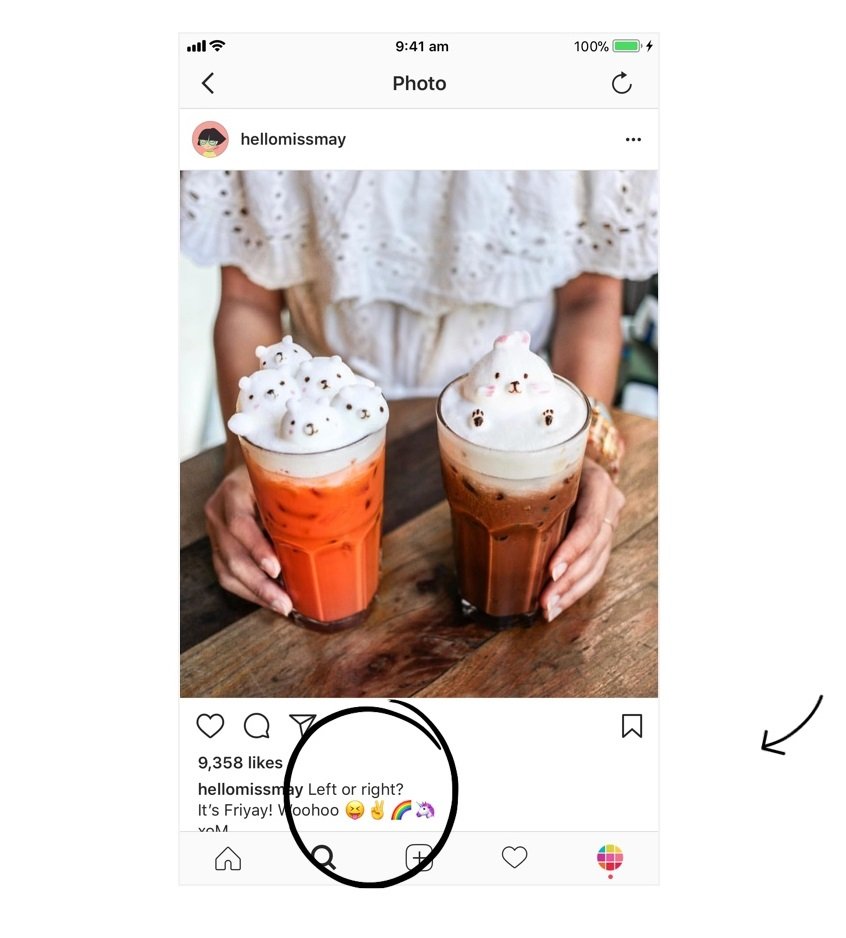The image size is (846, 938).
Task: Open comments with speech bubble icon
Action: point(257,726)
